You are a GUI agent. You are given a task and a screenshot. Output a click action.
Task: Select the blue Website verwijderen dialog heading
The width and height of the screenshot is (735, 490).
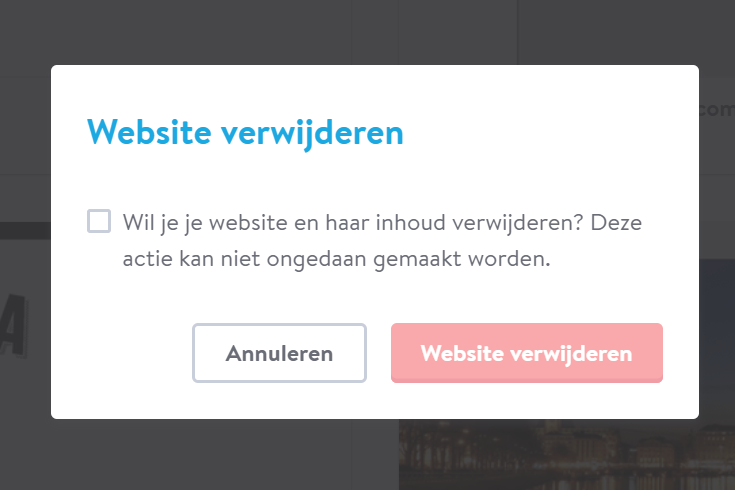(x=245, y=133)
